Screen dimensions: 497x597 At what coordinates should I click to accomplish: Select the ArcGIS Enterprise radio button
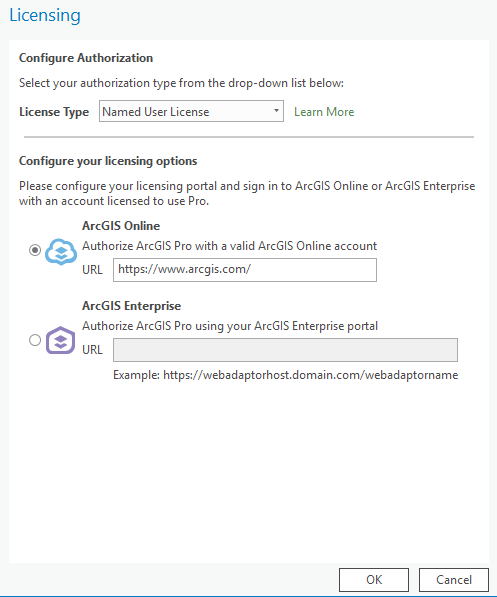point(35,340)
